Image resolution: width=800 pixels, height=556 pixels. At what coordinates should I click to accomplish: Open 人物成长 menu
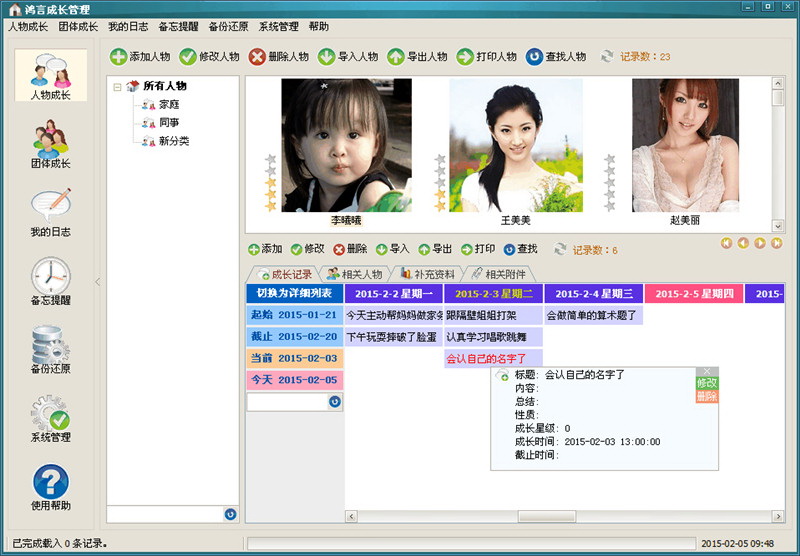coord(28,27)
